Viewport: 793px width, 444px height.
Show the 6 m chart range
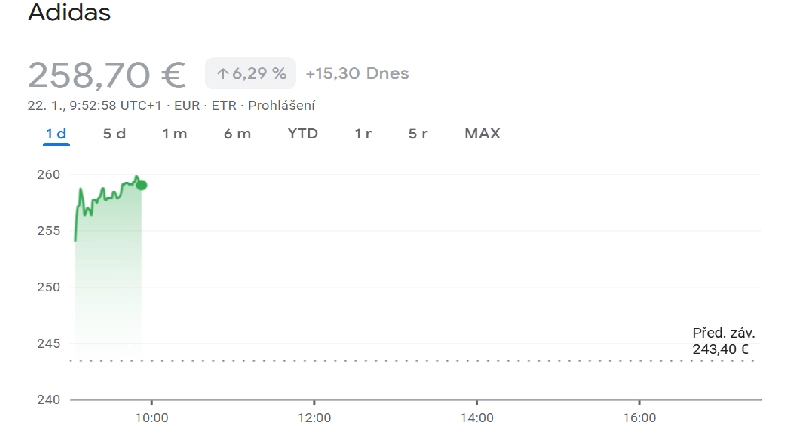[237, 134]
